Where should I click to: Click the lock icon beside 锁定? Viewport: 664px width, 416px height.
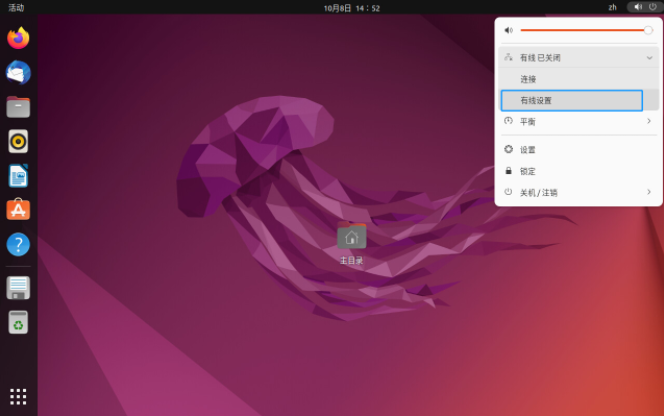(509, 171)
